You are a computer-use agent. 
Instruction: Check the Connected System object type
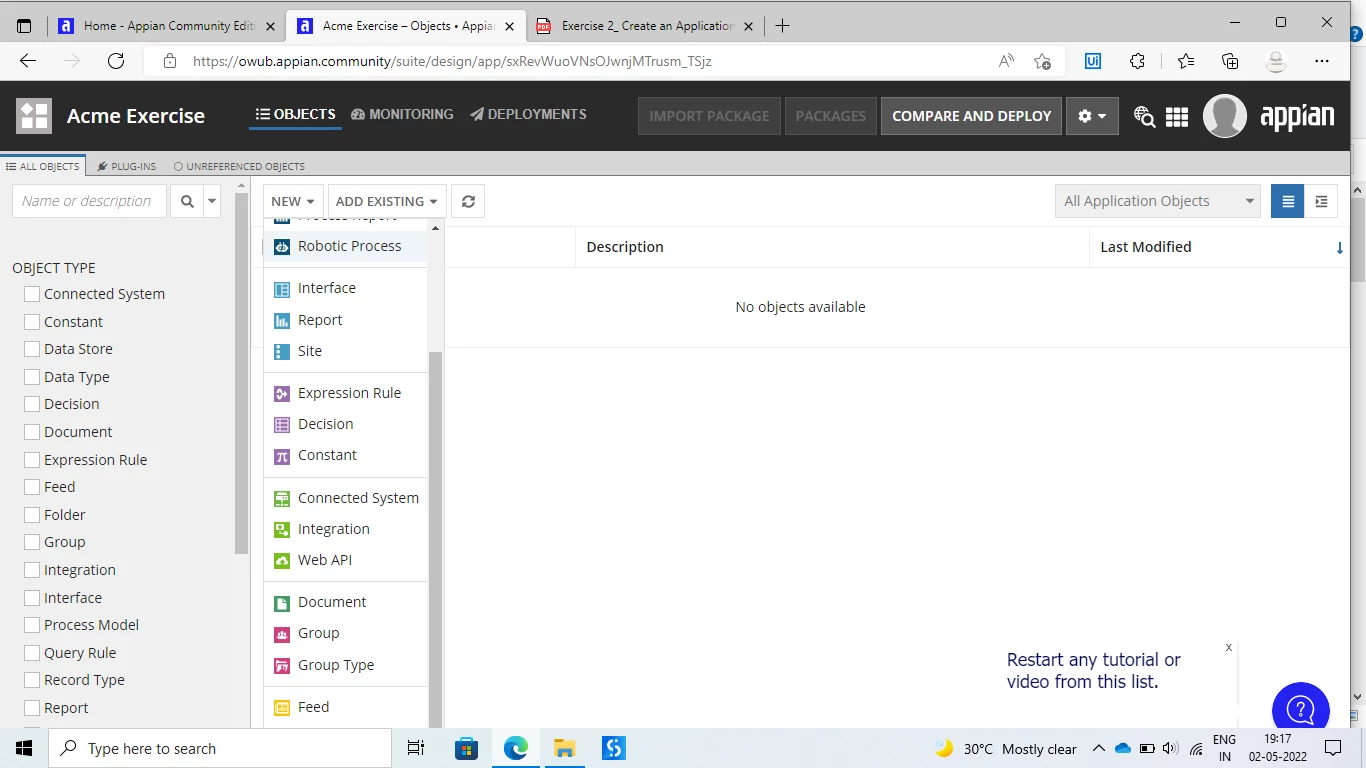[x=32, y=294]
